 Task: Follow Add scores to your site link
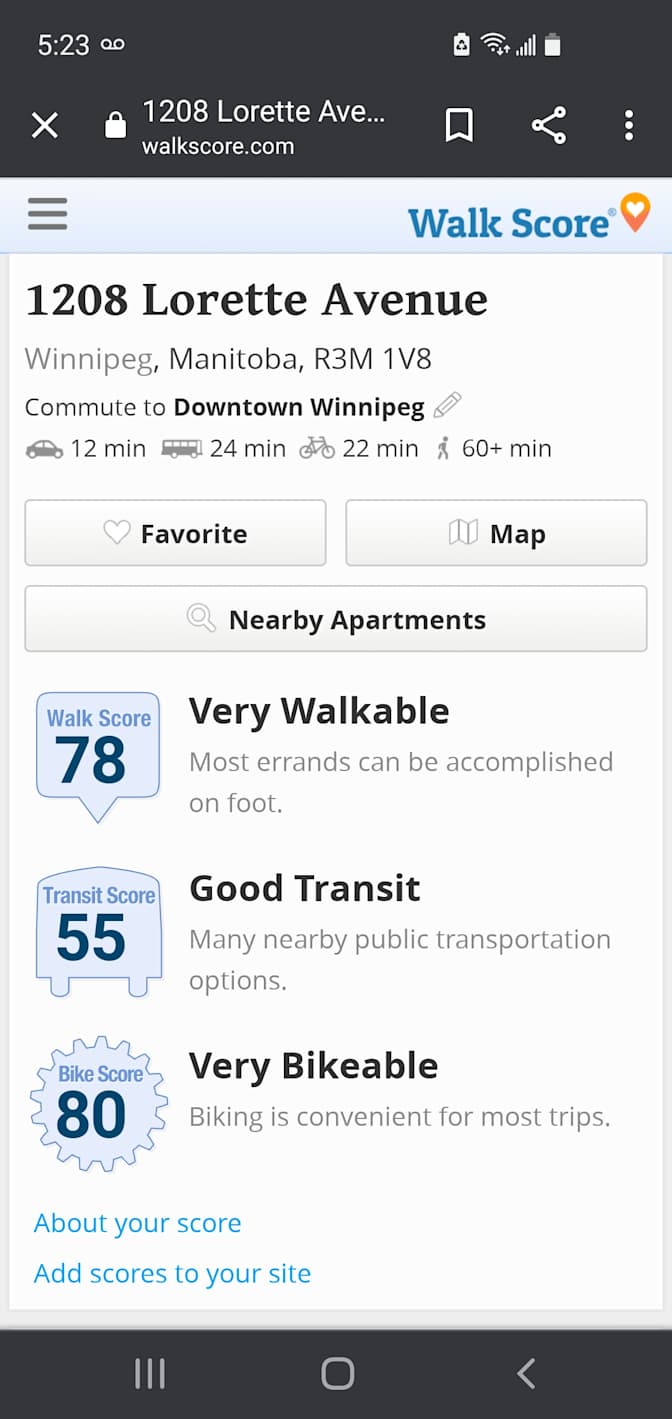pyautogui.click(x=172, y=1273)
